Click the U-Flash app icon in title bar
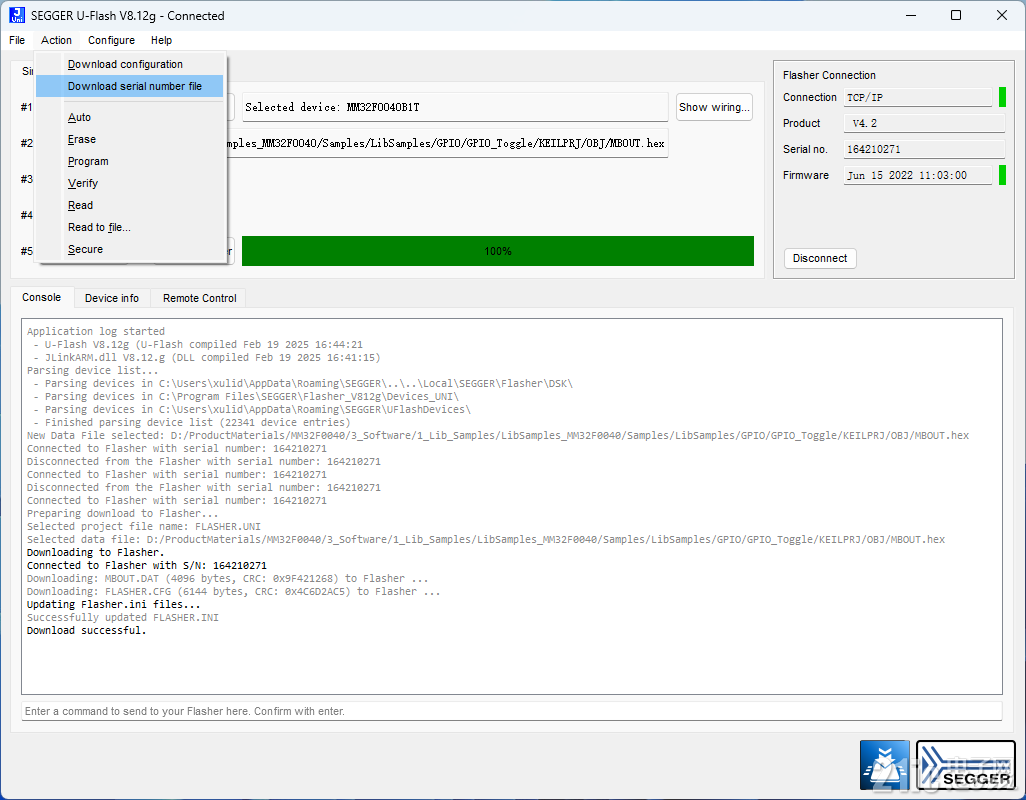 [x=17, y=15]
